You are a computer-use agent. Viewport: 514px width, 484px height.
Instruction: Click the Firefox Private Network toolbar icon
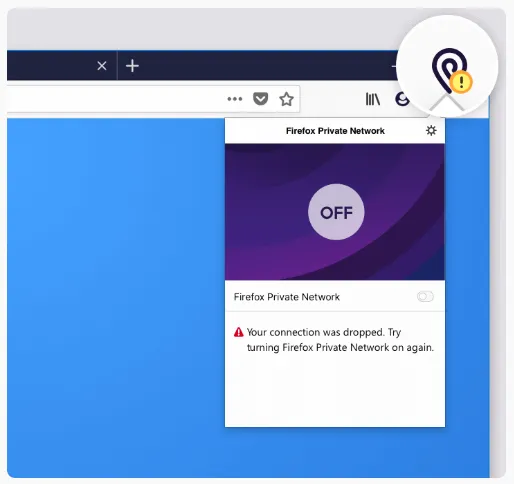[449, 70]
